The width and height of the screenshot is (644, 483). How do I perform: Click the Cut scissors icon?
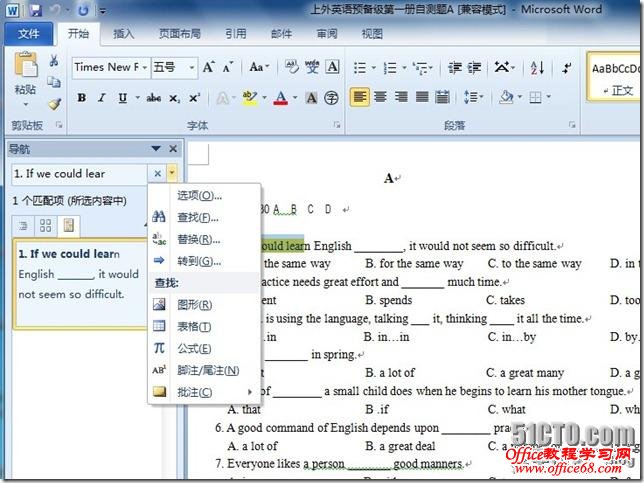54,61
